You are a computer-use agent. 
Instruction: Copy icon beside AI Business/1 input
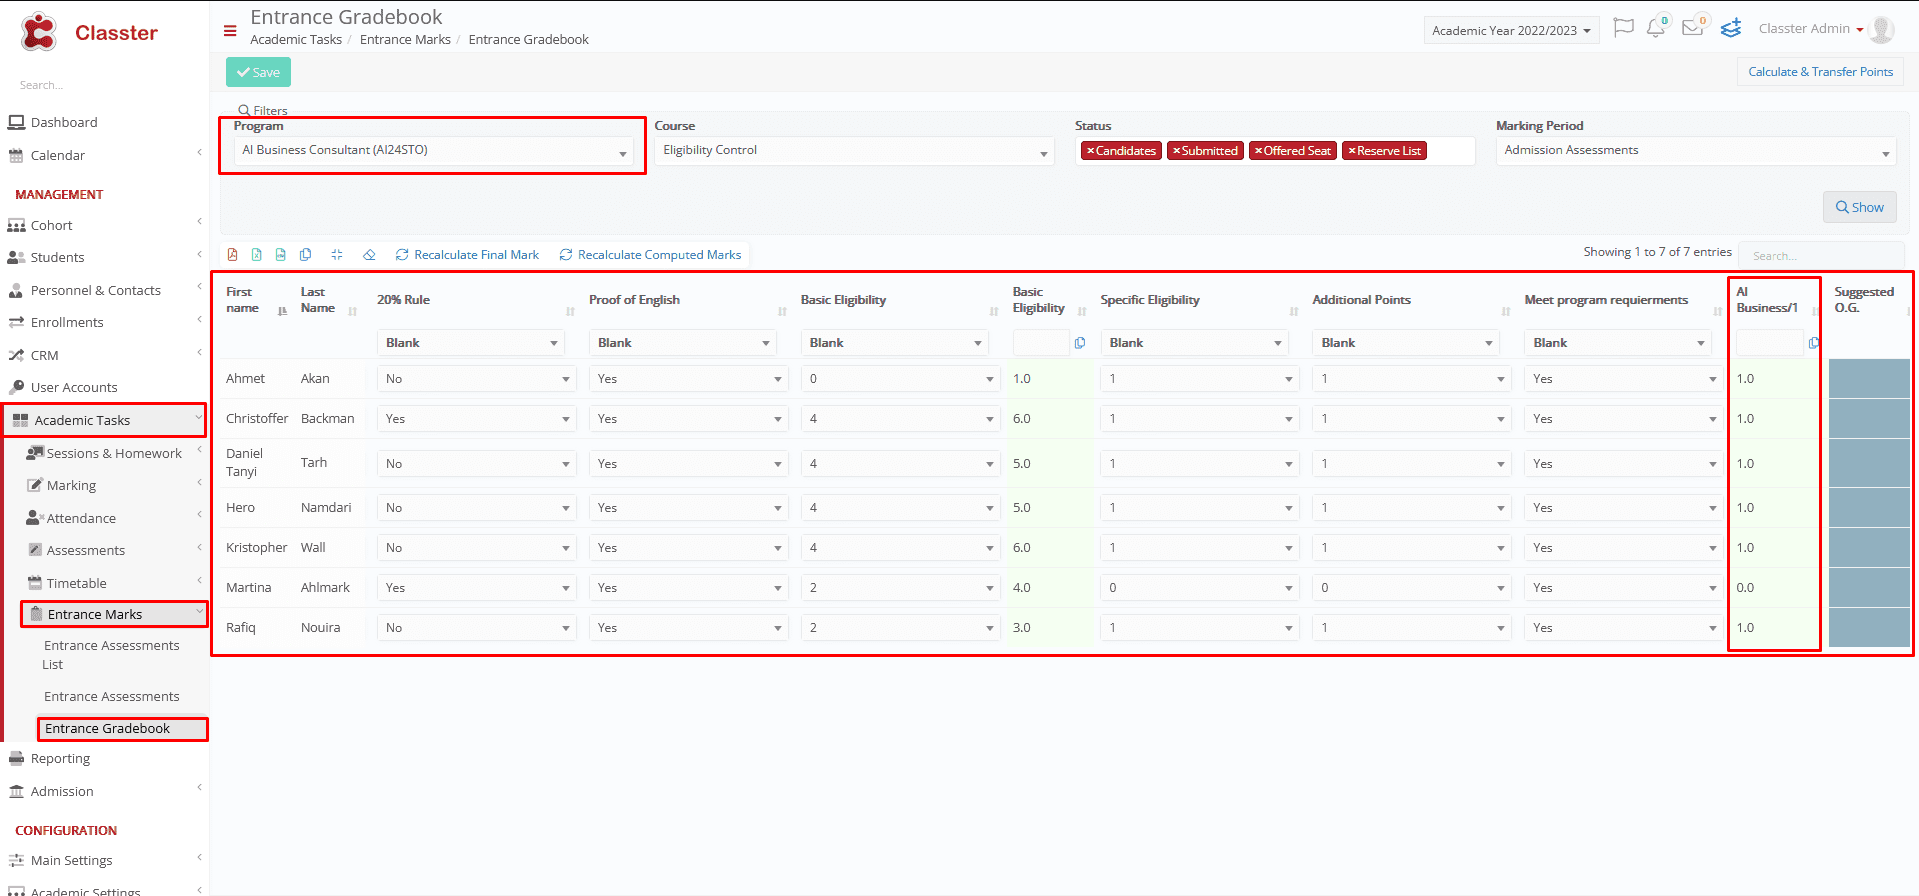[x=1813, y=343]
